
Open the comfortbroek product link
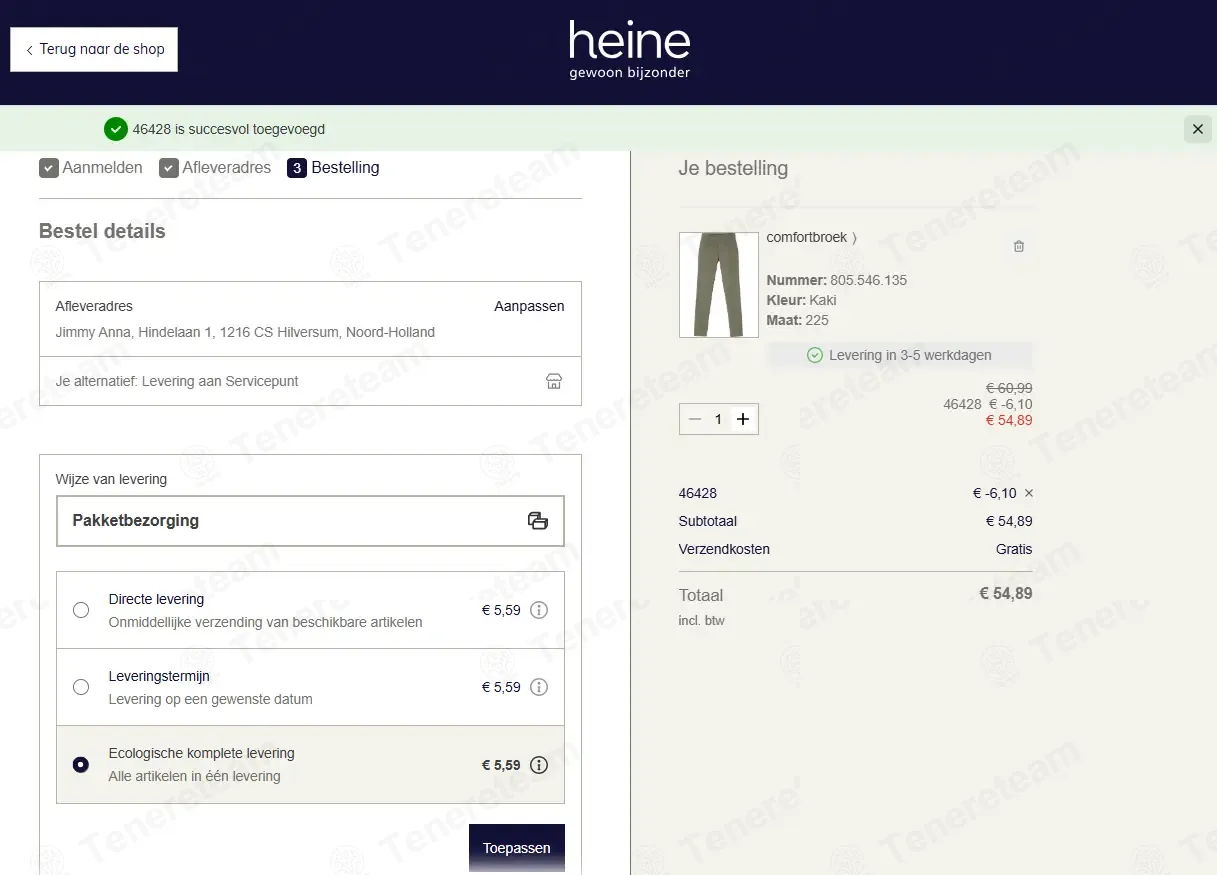tap(811, 238)
